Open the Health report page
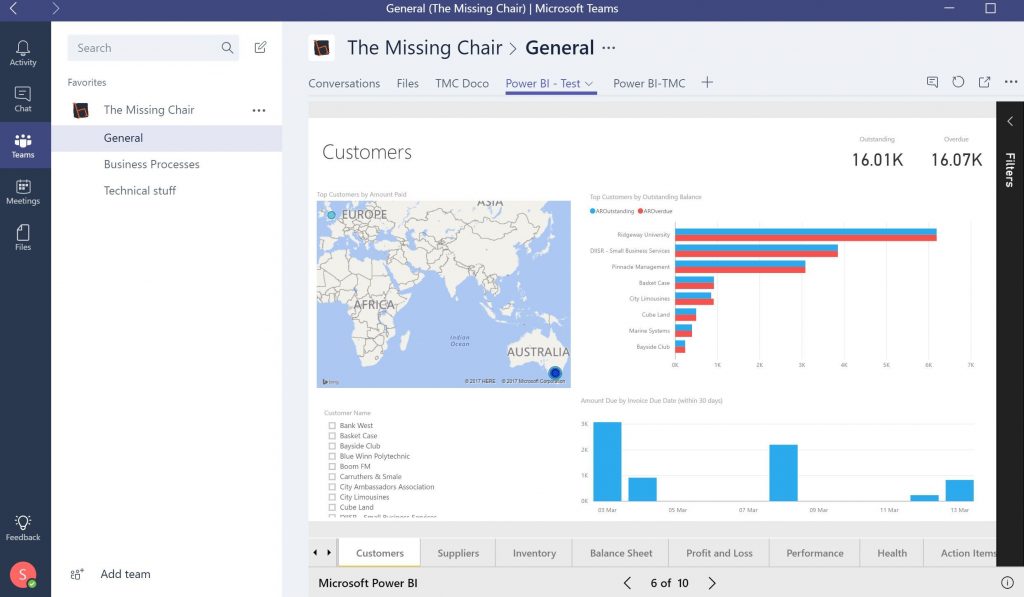The height and width of the screenshot is (597, 1024). pyautogui.click(x=891, y=553)
